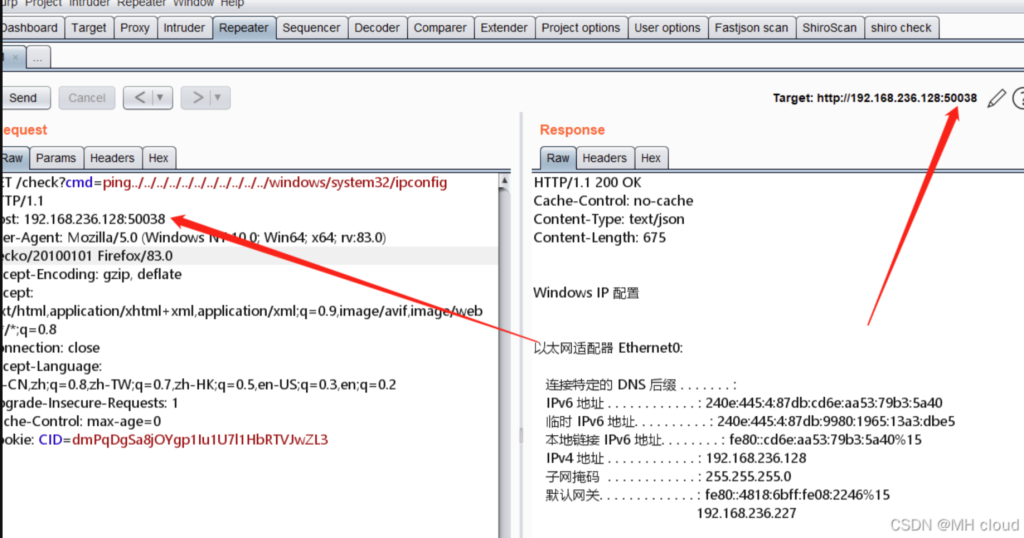Open the Intruder tab

(184, 28)
